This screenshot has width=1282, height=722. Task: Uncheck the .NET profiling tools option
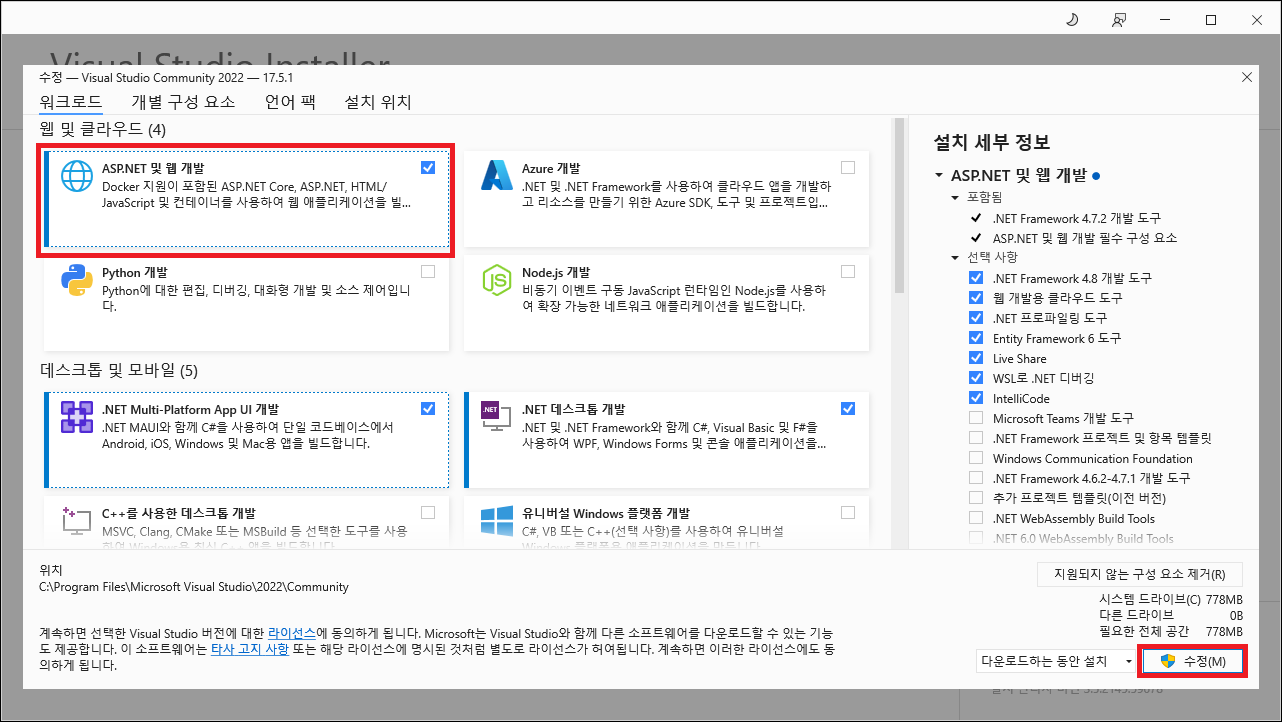pos(976,318)
